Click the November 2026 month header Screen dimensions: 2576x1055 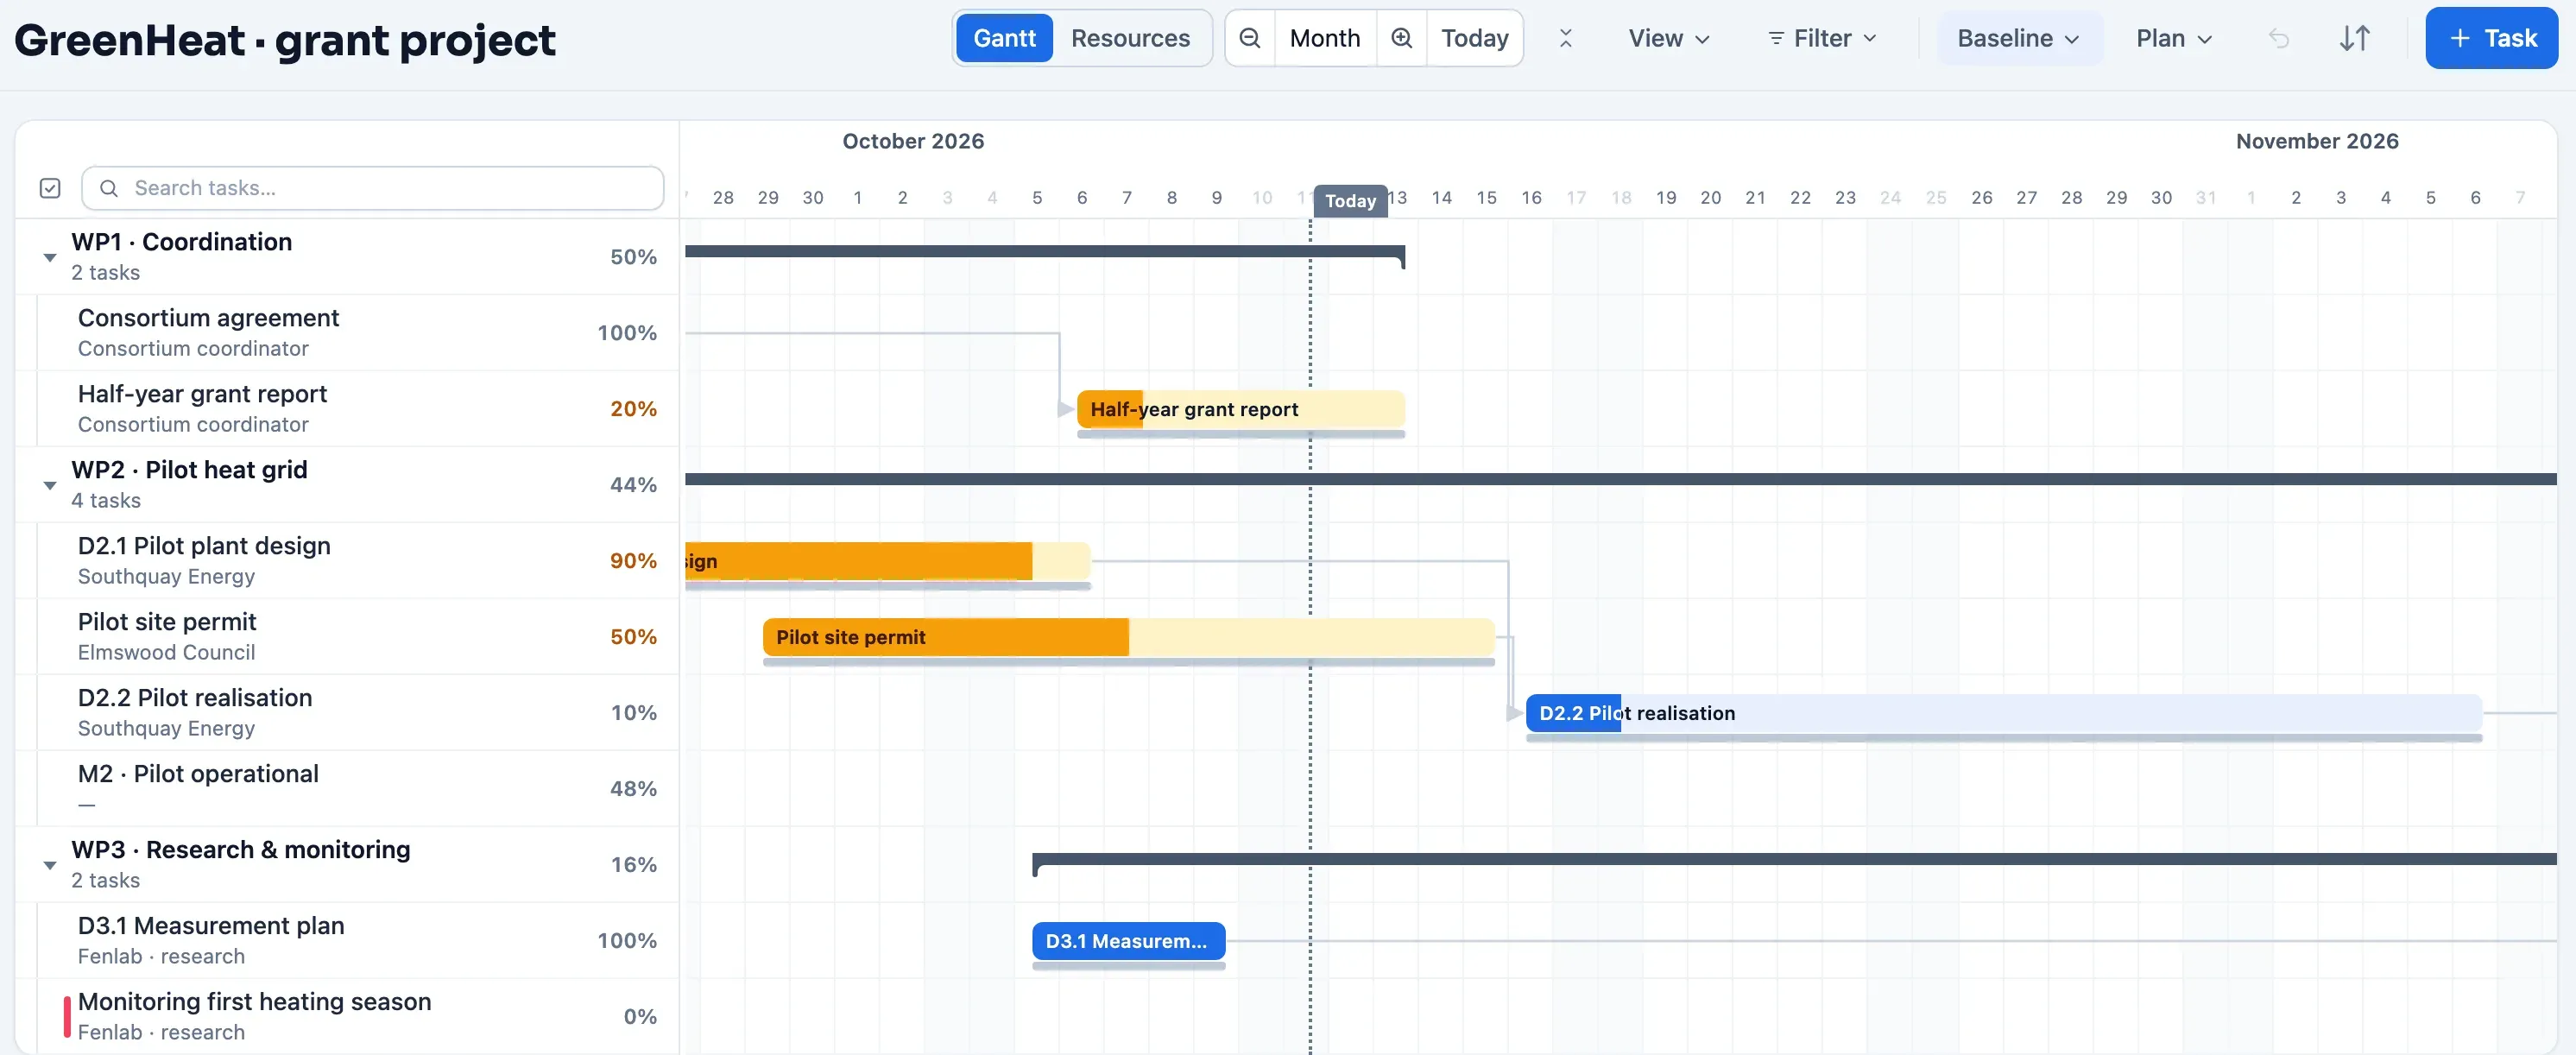2317,141
